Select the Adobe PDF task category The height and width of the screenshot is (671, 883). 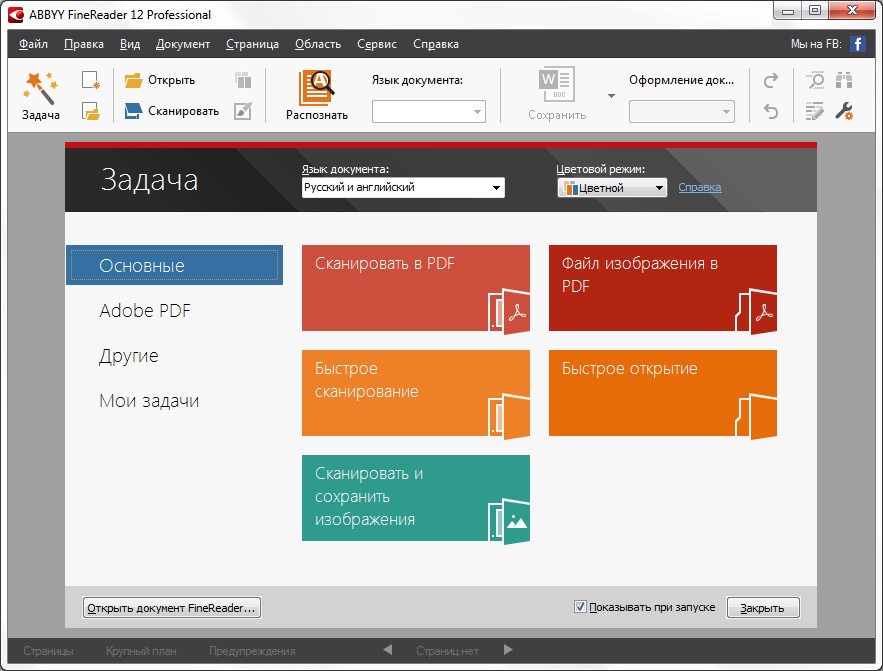point(145,311)
